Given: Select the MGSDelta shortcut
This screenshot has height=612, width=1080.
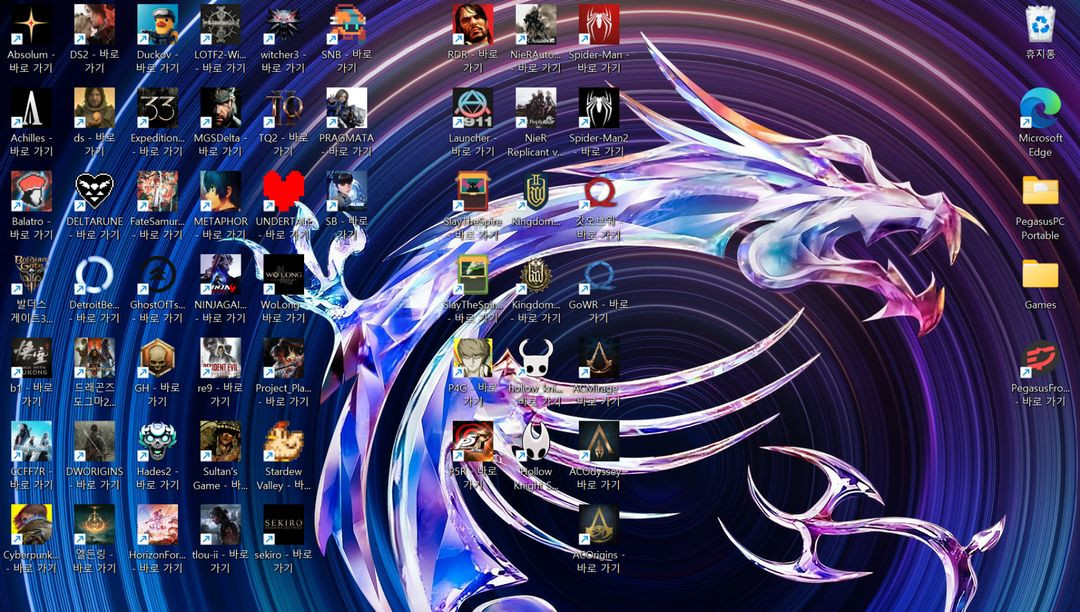Looking at the screenshot, I should 220,108.
